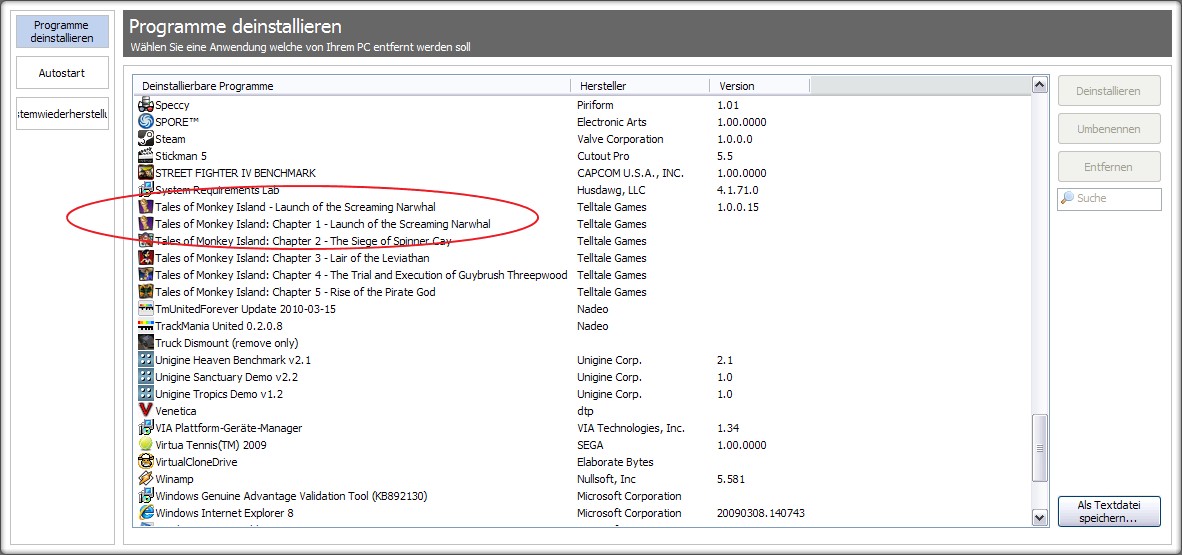The width and height of the screenshot is (1182, 555).
Task: Click version 4.1.71.0 cell
Action: click(738, 190)
